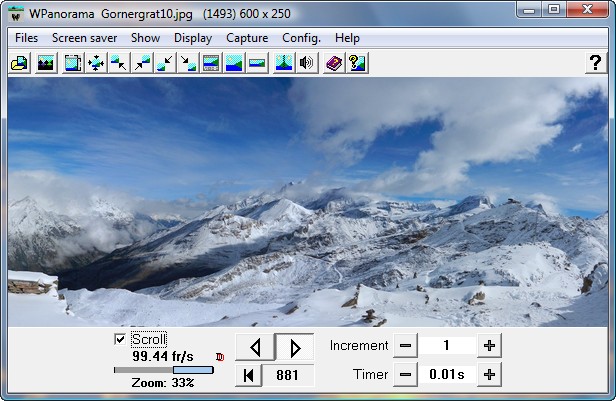Open the Config. menu
Screen dimensions: 616x401
click(x=301, y=38)
